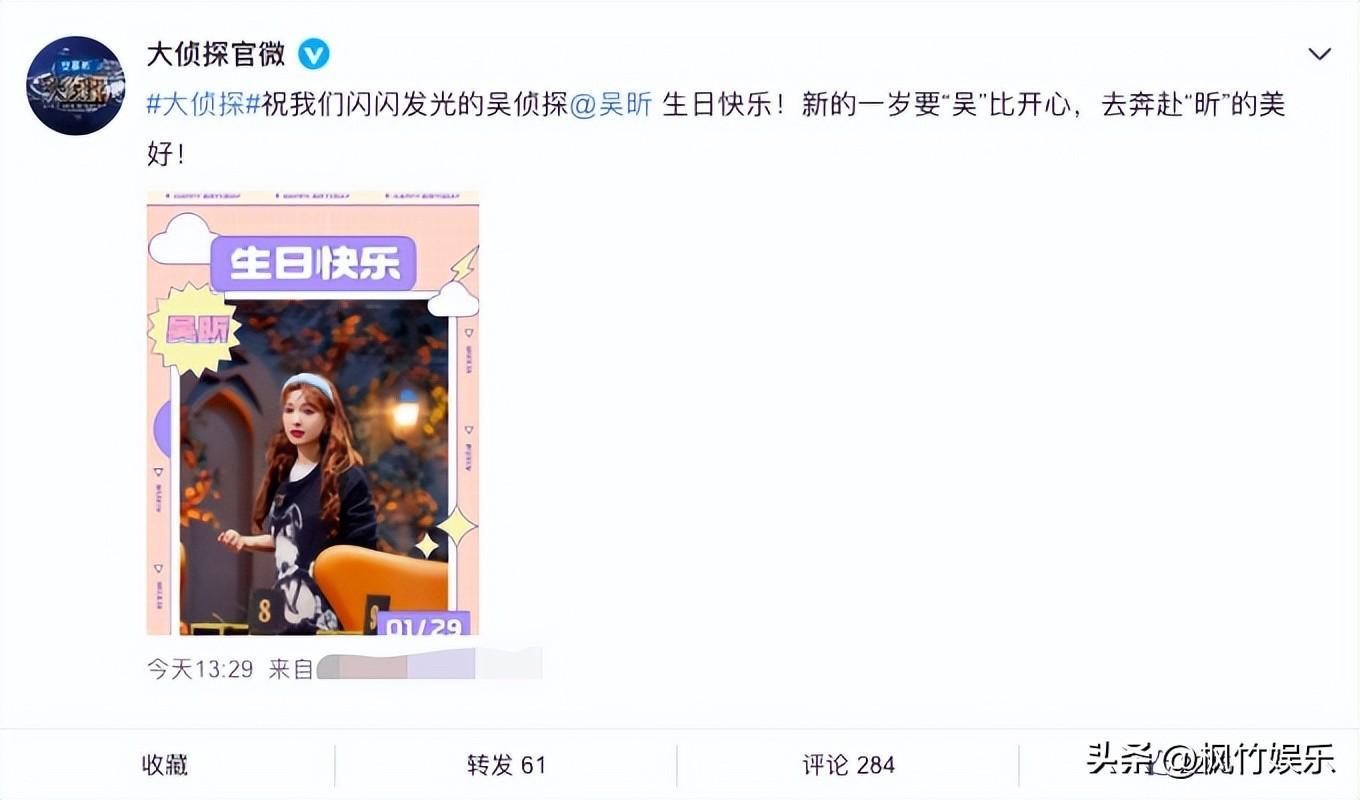Expand the post options chevron menu

coord(1320,54)
